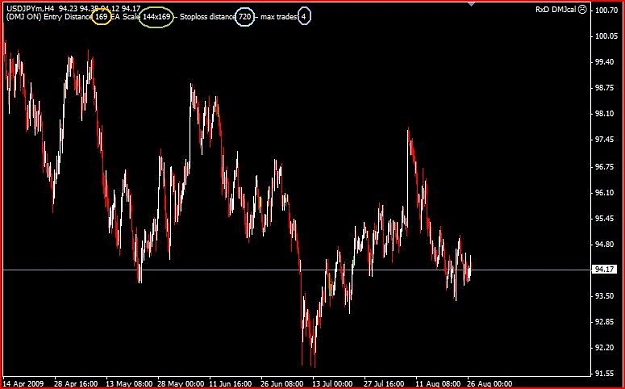Click the Stoploss distance value 720
Screen dimensions: 625x389
point(244,17)
